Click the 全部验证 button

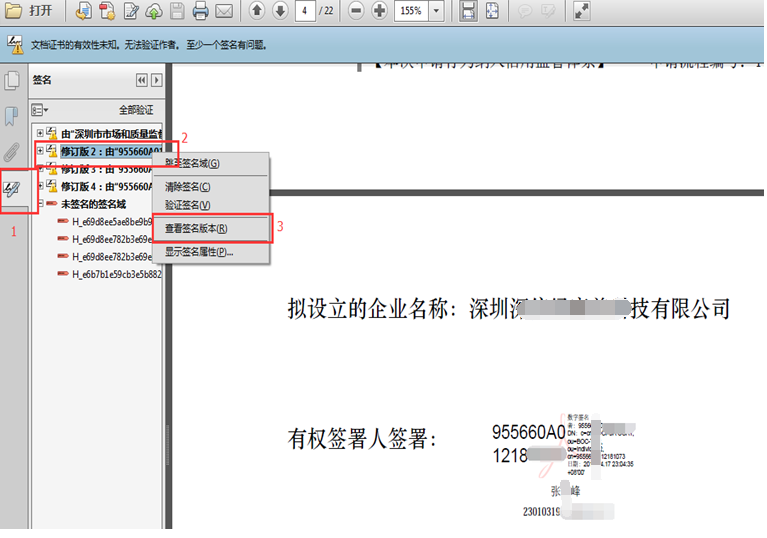coord(137,109)
